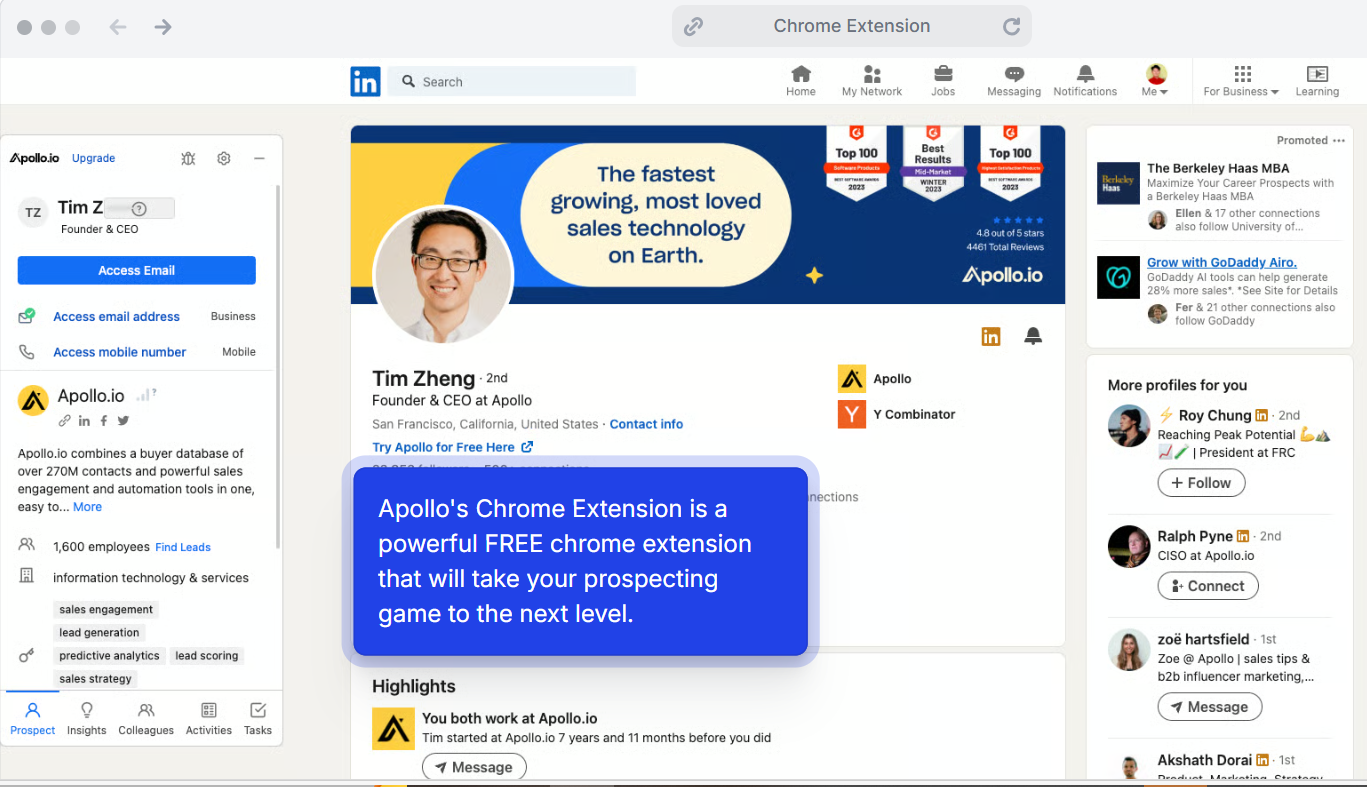Click Try Apollo for Free Here link

(452, 447)
